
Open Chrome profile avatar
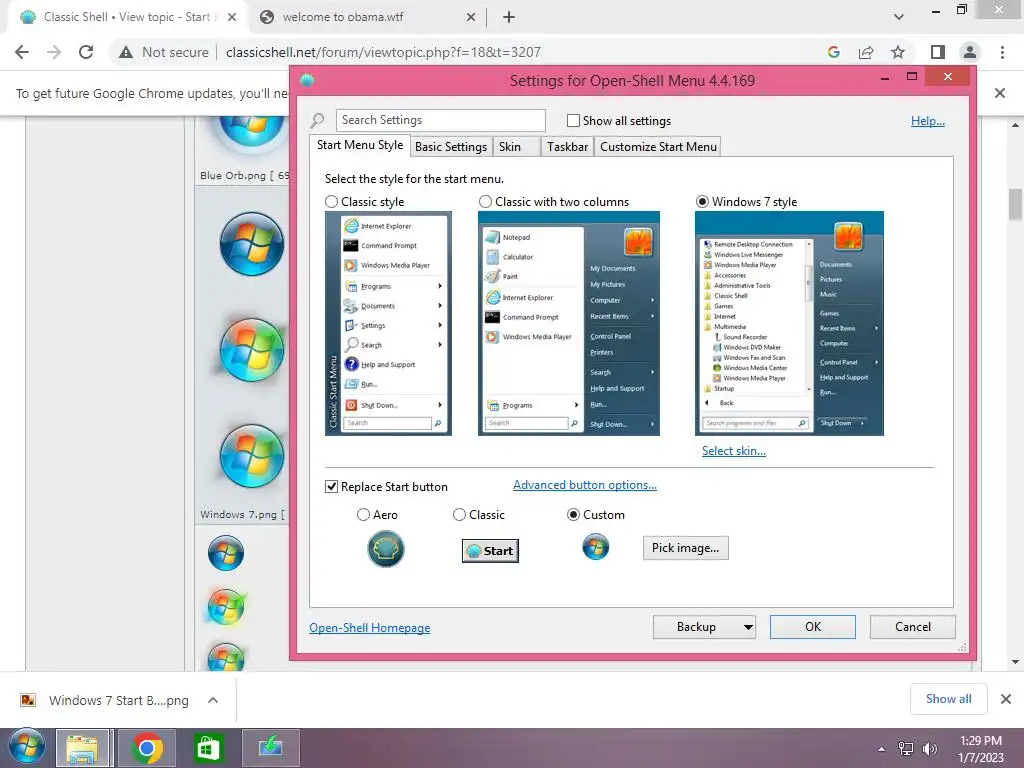tap(970, 52)
